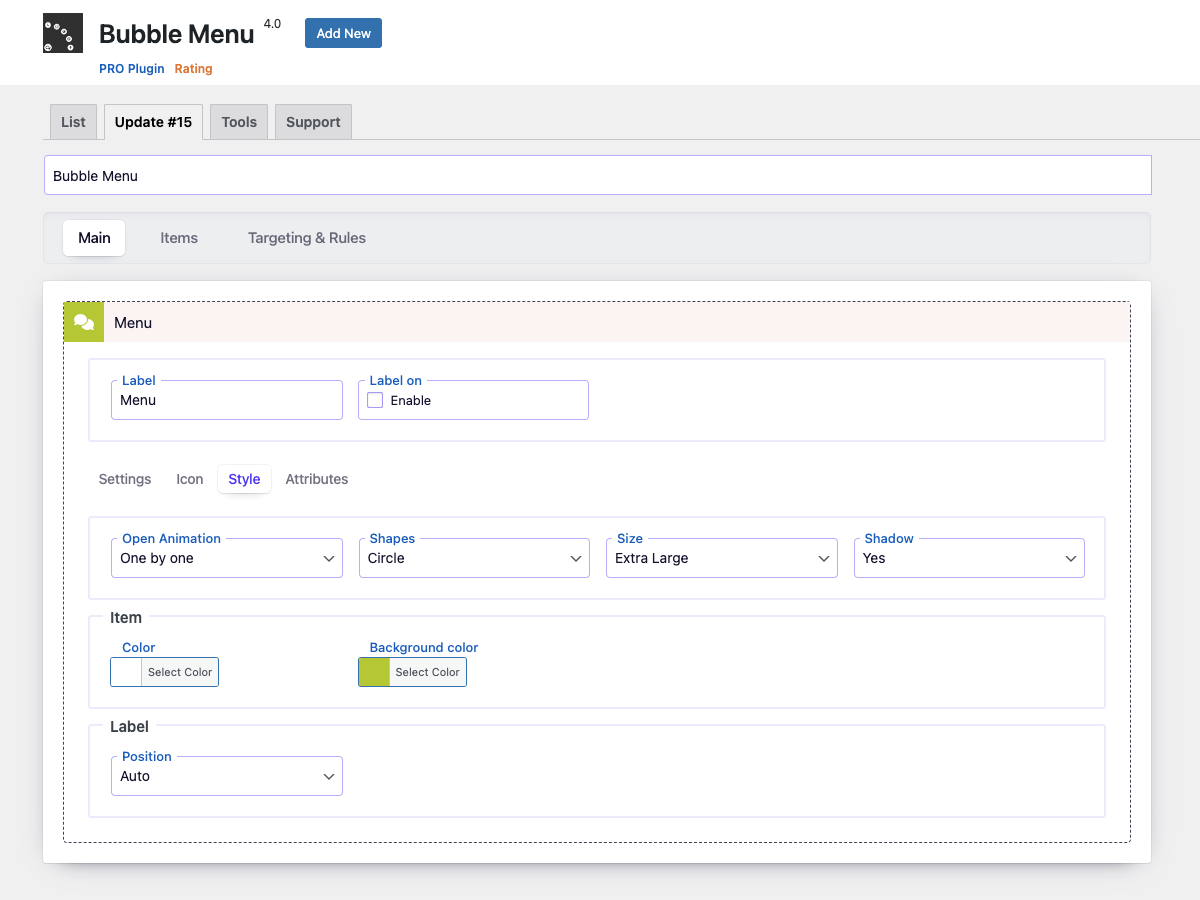Click the green Background color swatch

(x=374, y=672)
